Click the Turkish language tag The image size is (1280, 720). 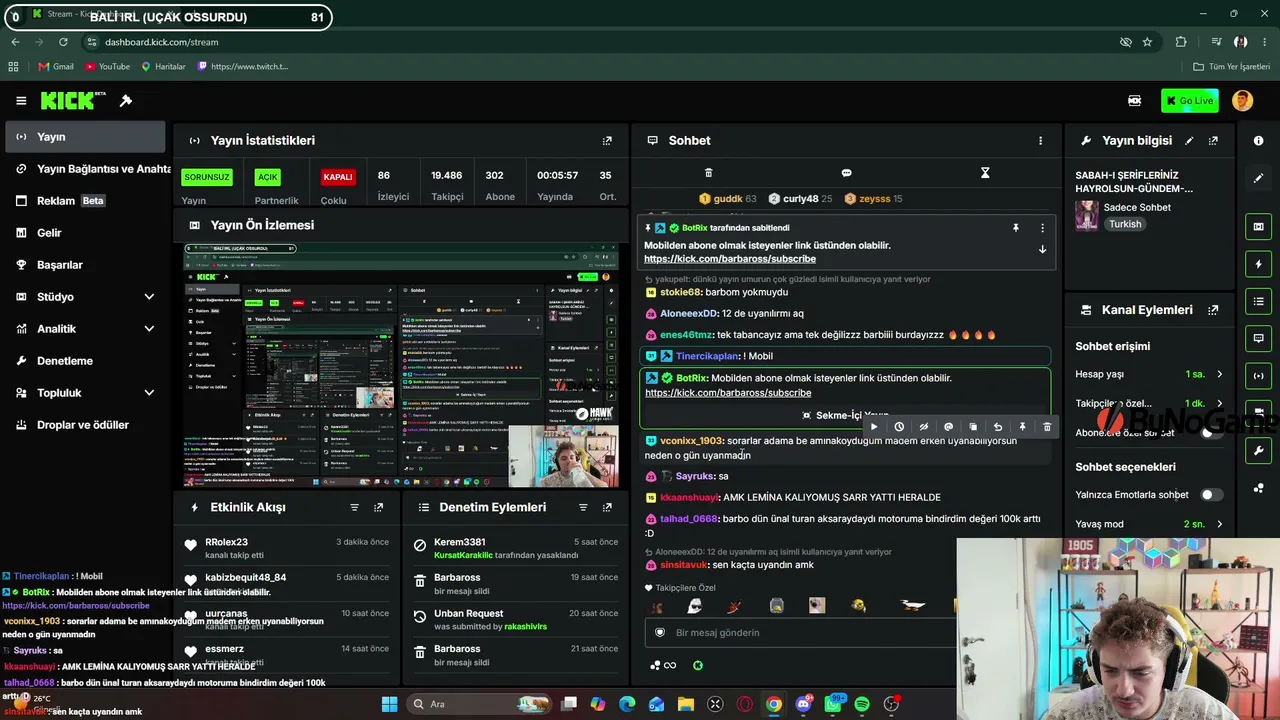pos(1125,224)
